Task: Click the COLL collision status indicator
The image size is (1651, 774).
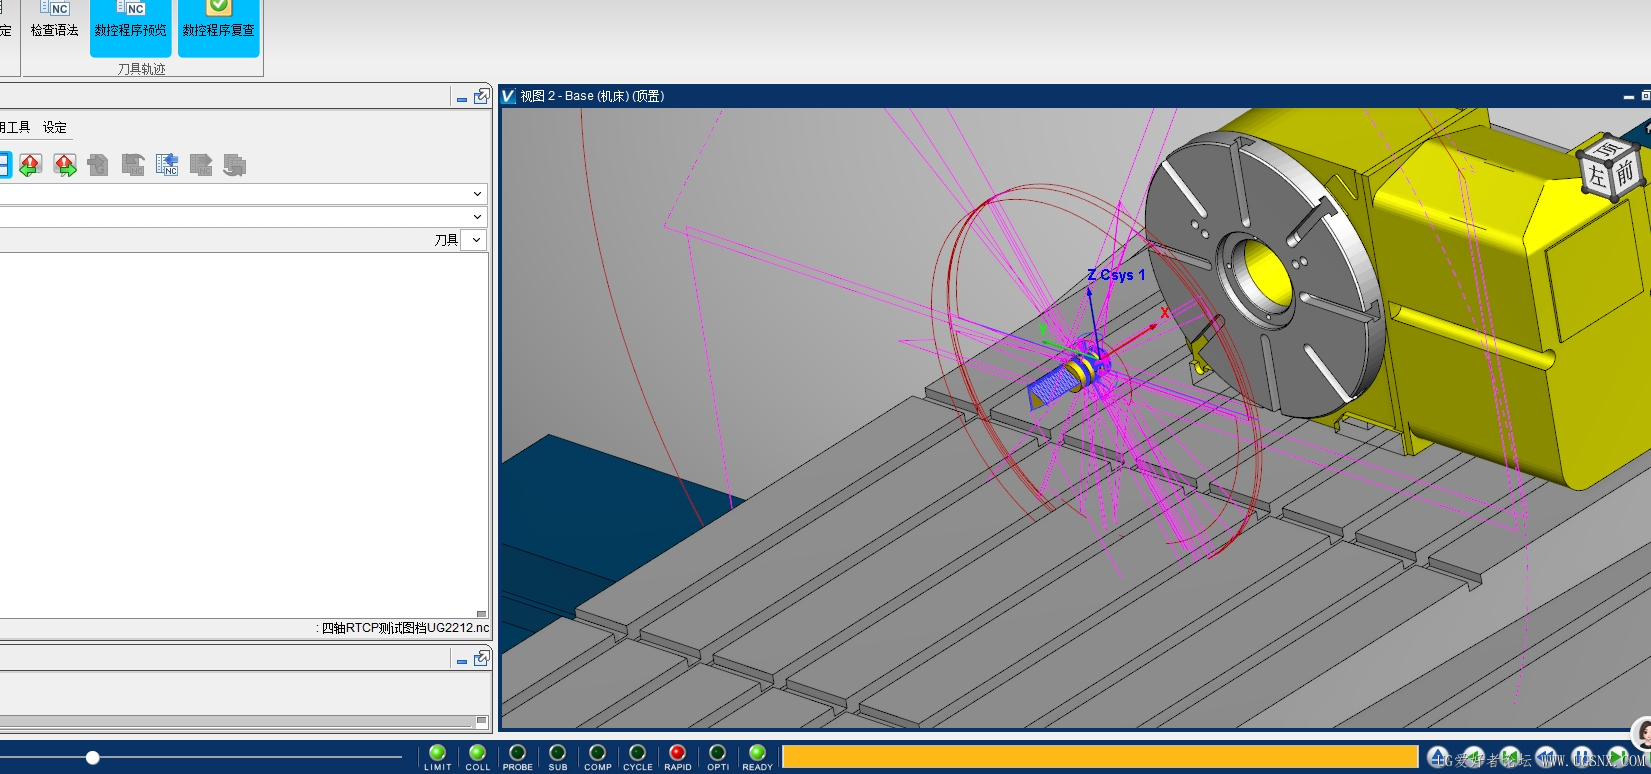Action: pyautogui.click(x=477, y=753)
